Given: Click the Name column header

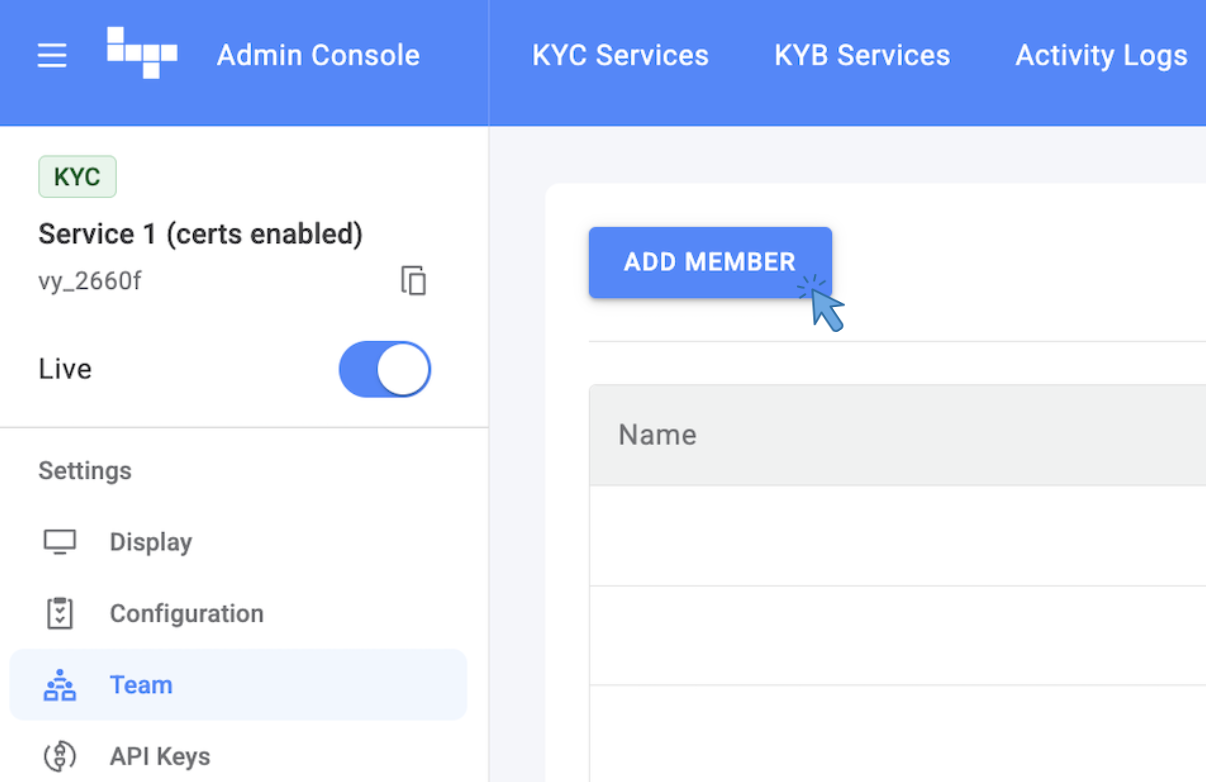Looking at the screenshot, I should click(657, 435).
